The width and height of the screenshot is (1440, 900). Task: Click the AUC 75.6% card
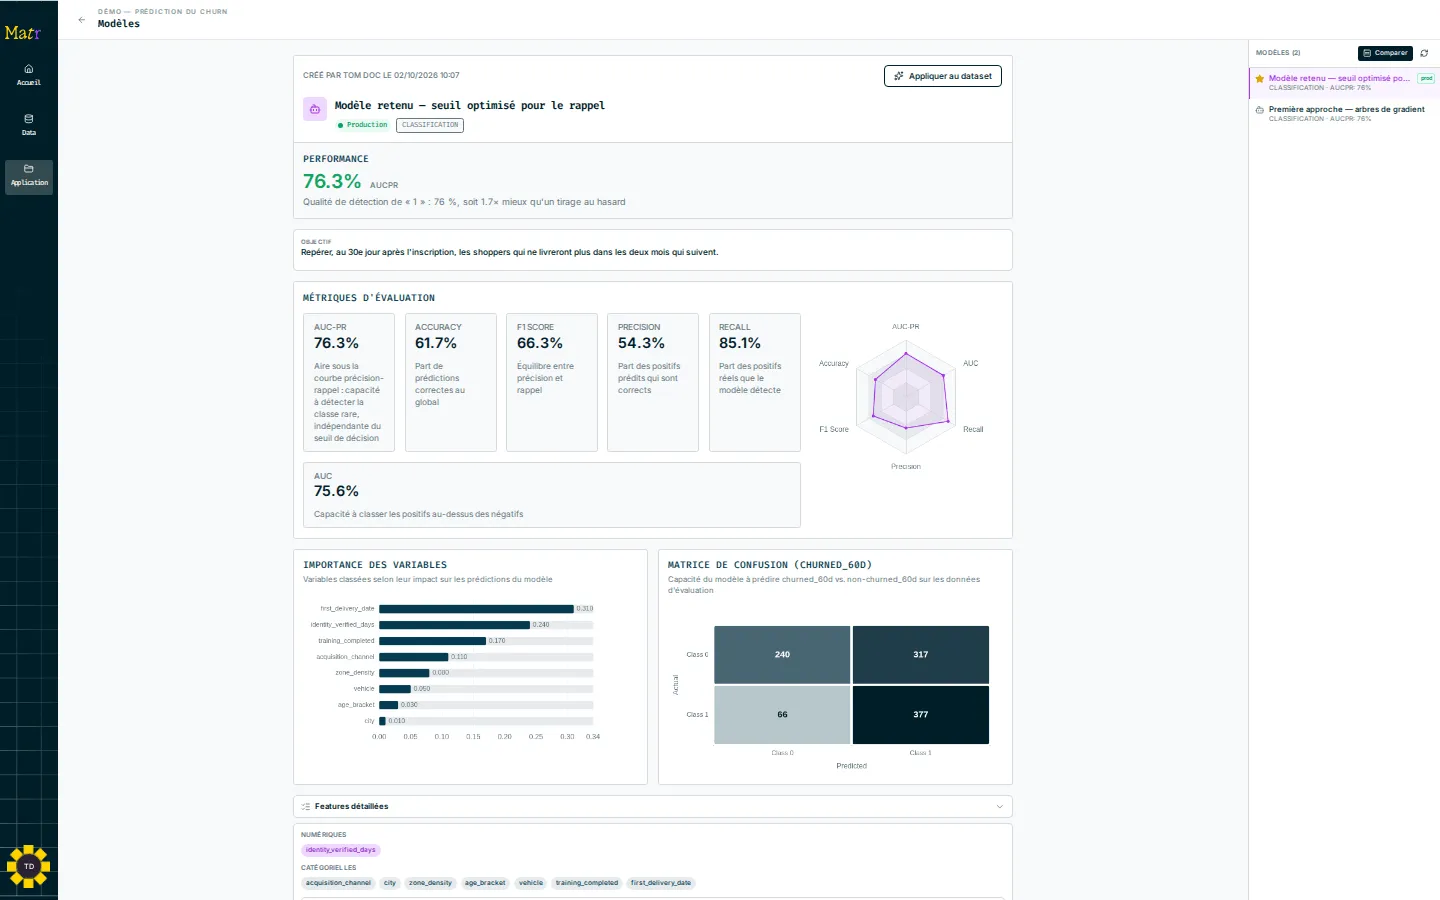coord(552,495)
